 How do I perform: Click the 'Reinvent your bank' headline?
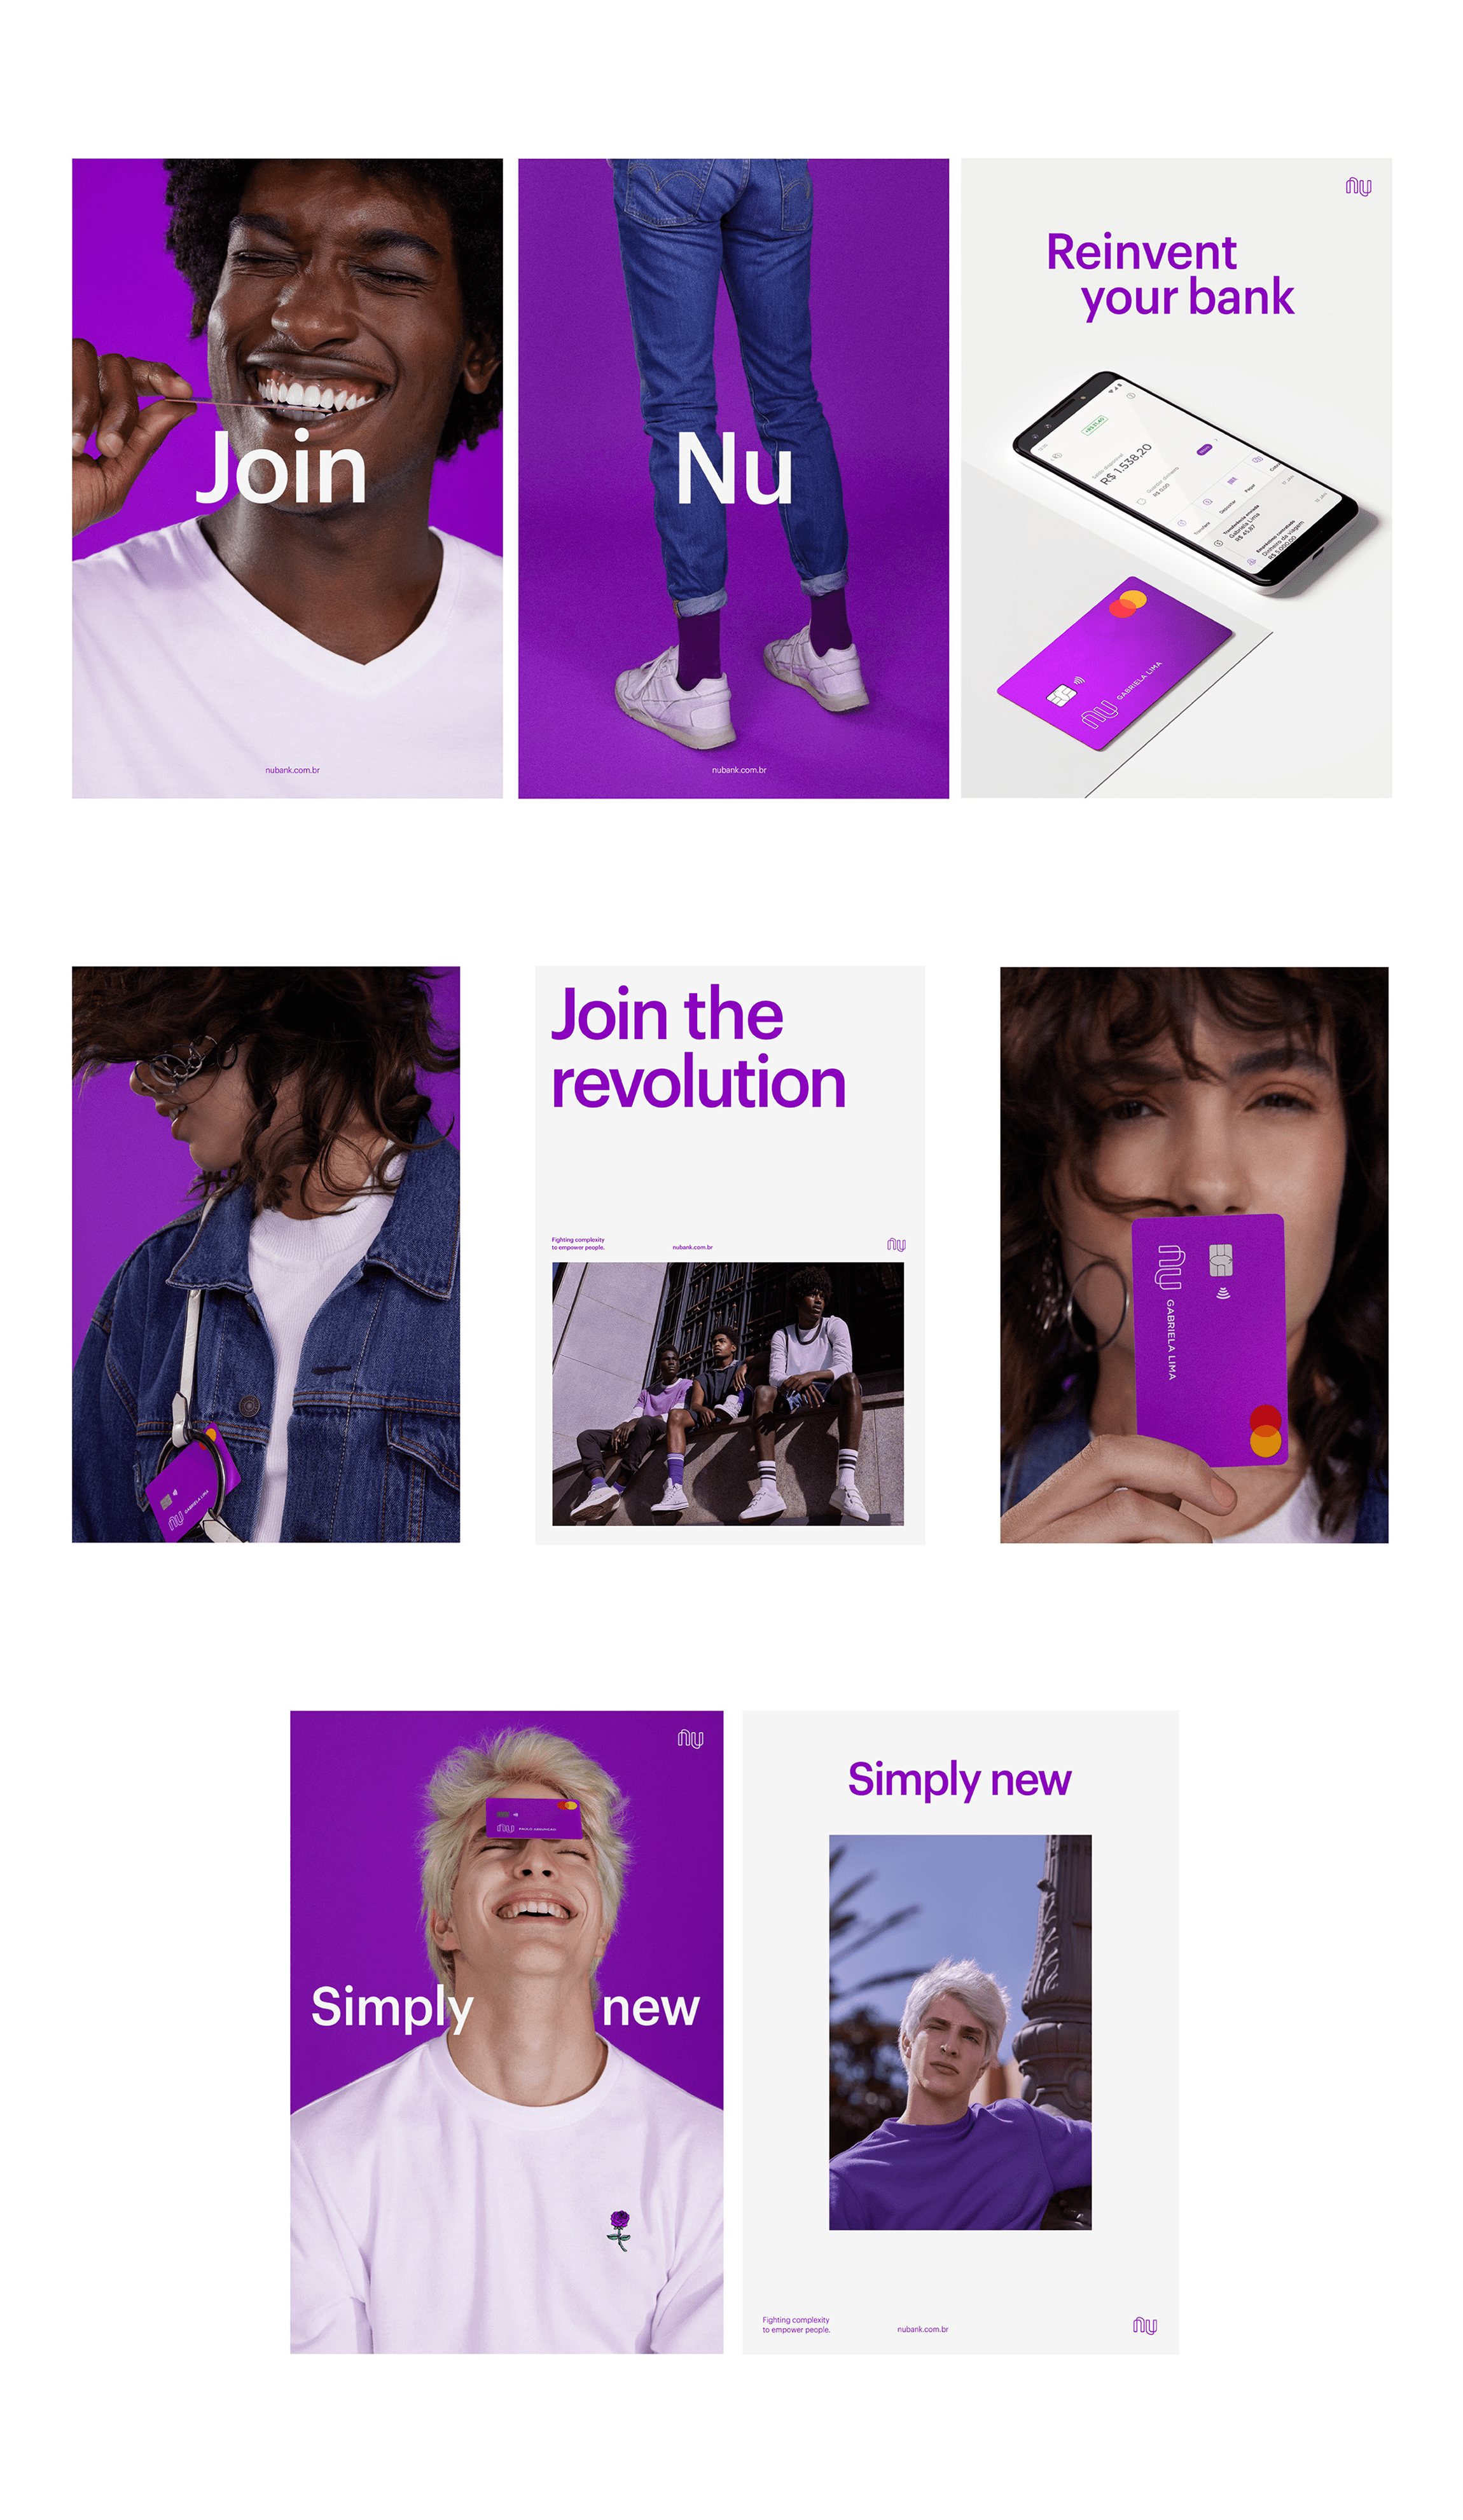coord(1169,275)
